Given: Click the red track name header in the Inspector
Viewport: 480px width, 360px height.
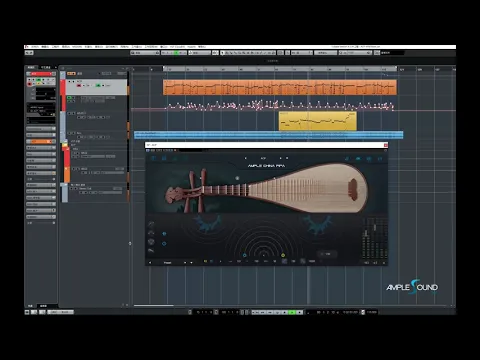Looking at the screenshot, I should pos(41,74).
